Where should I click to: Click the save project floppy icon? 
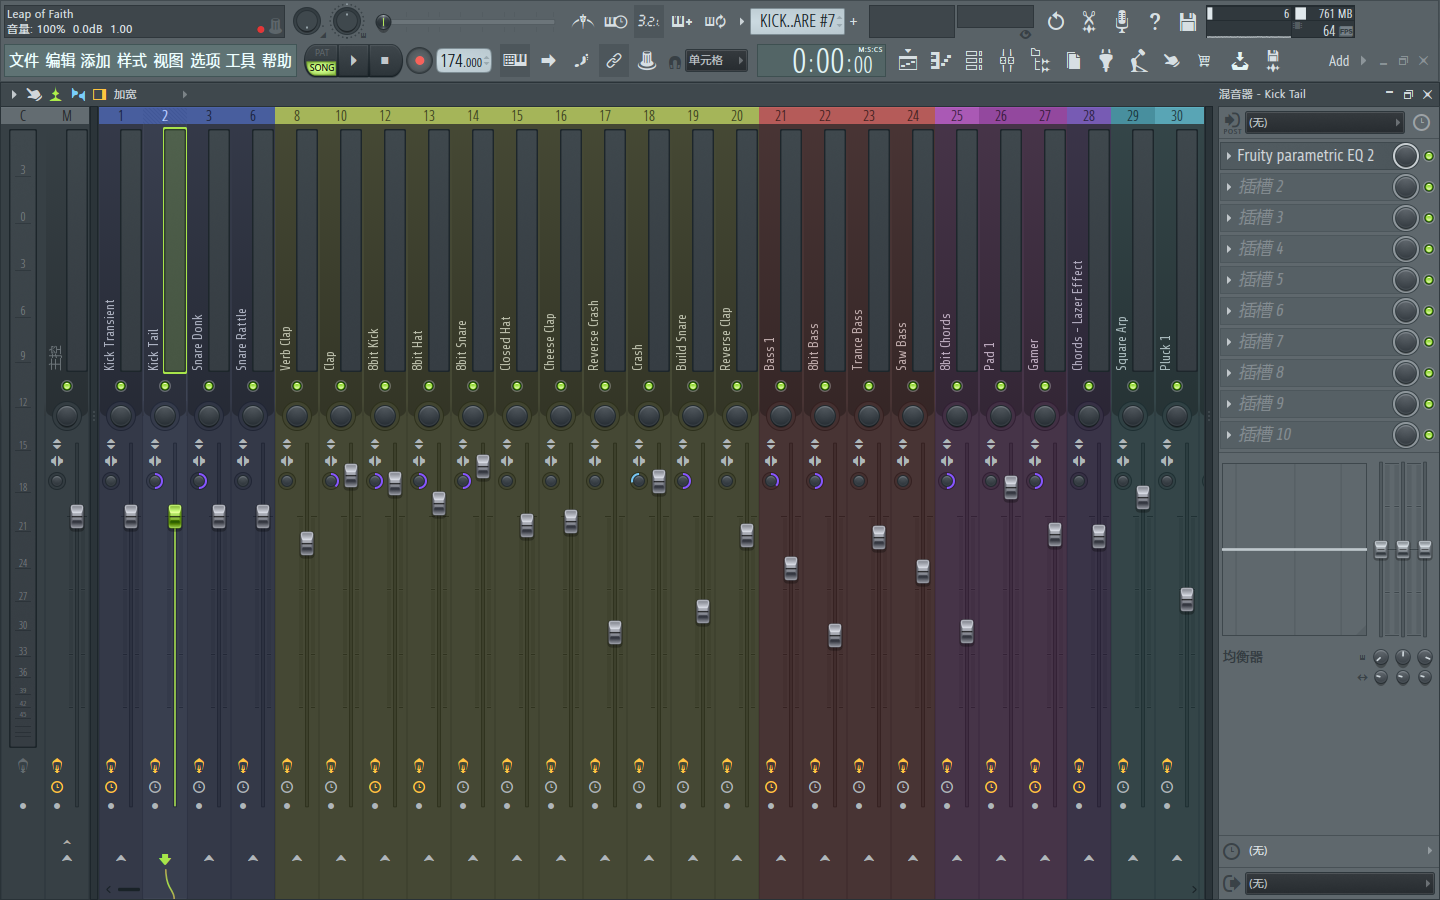click(1187, 21)
